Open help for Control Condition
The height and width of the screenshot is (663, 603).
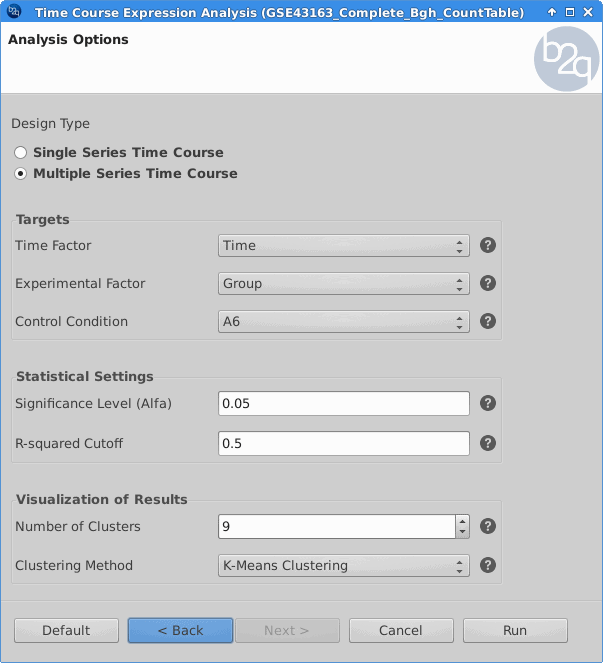tap(488, 321)
